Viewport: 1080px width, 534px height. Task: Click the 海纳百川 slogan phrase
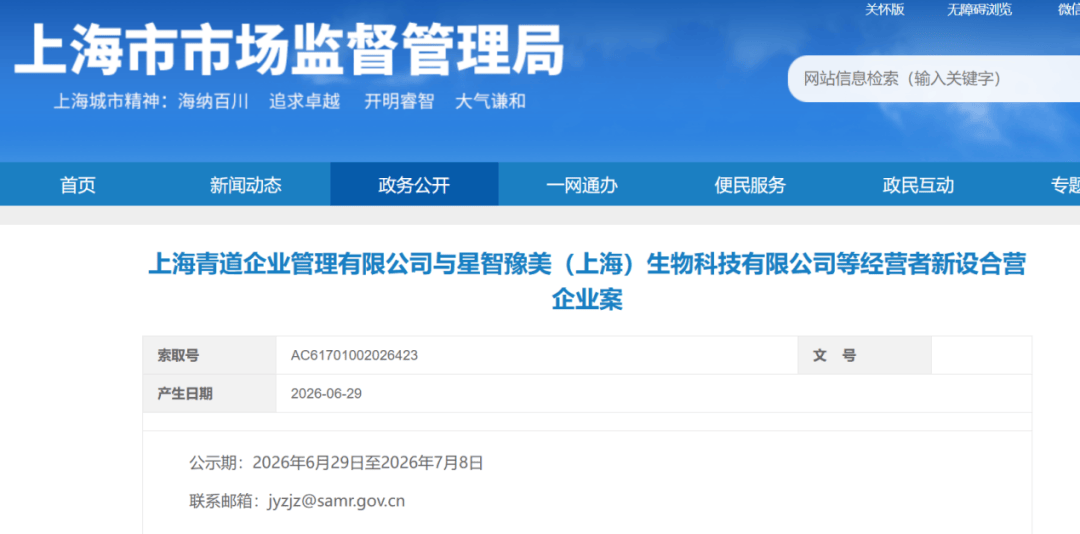click(x=213, y=101)
